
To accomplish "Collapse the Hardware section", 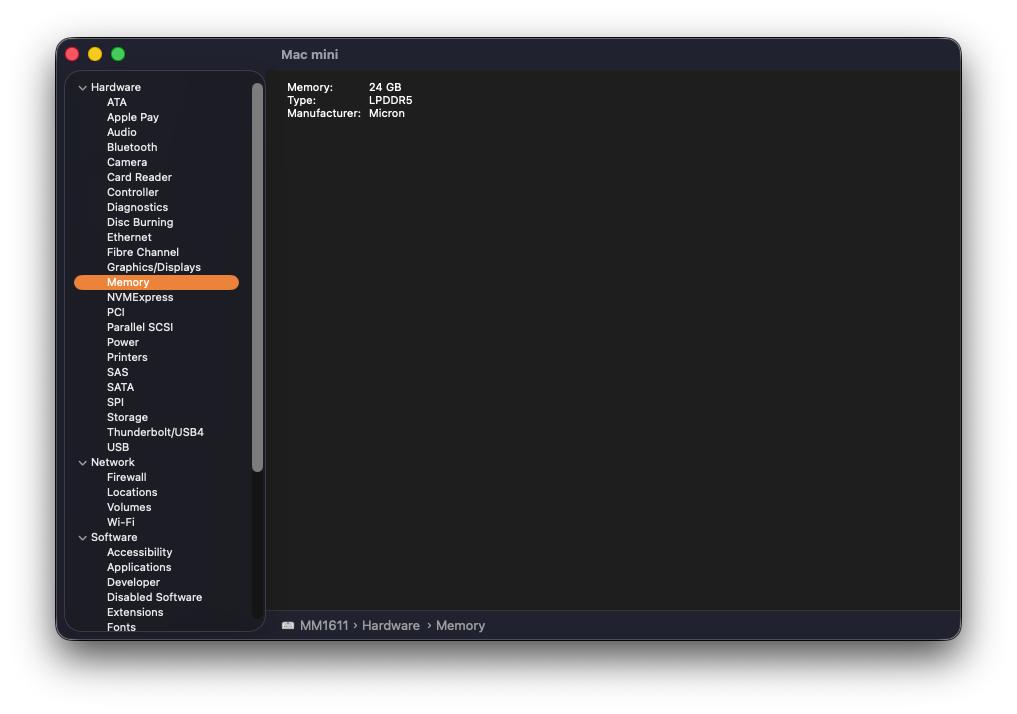I will [83, 88].
